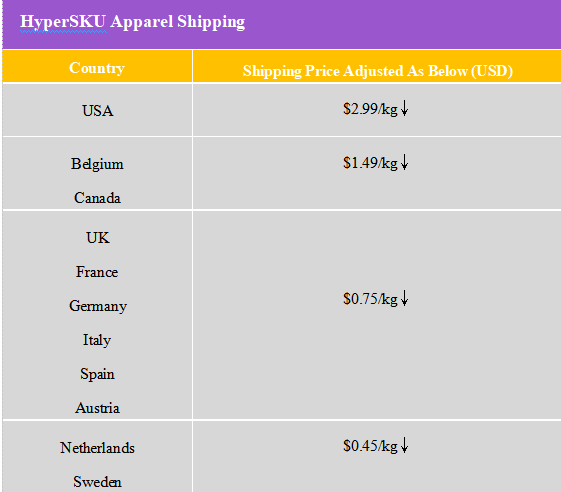Click the $2.99/kg price text
561x492 pixels.
pos(370,109)
